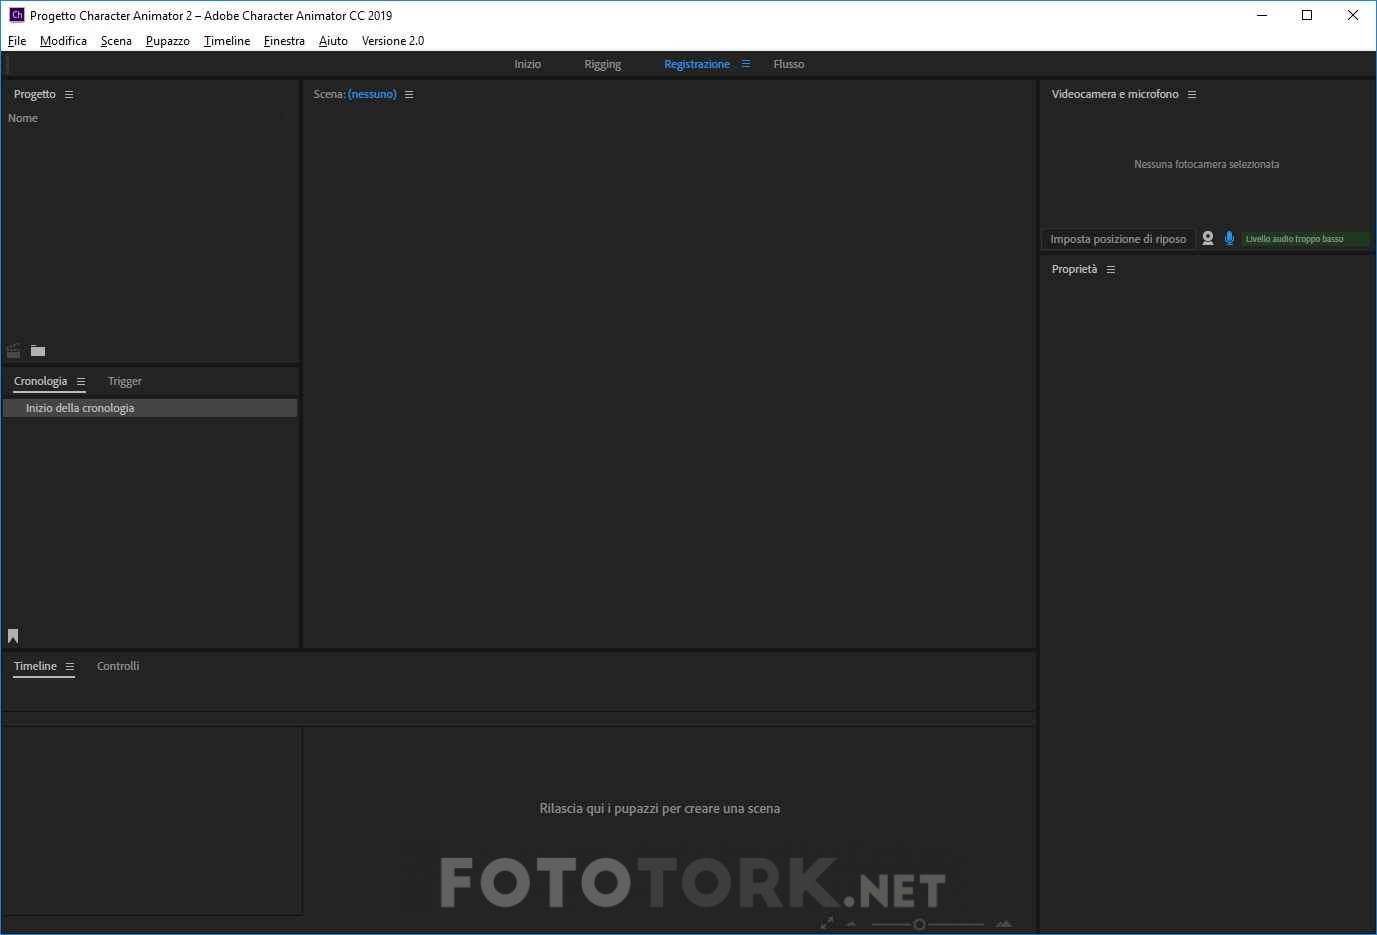Click the new scene clapperboard icon
Image resolution: width=1377 pixels, height=935 pixels.
pos(13,351)
